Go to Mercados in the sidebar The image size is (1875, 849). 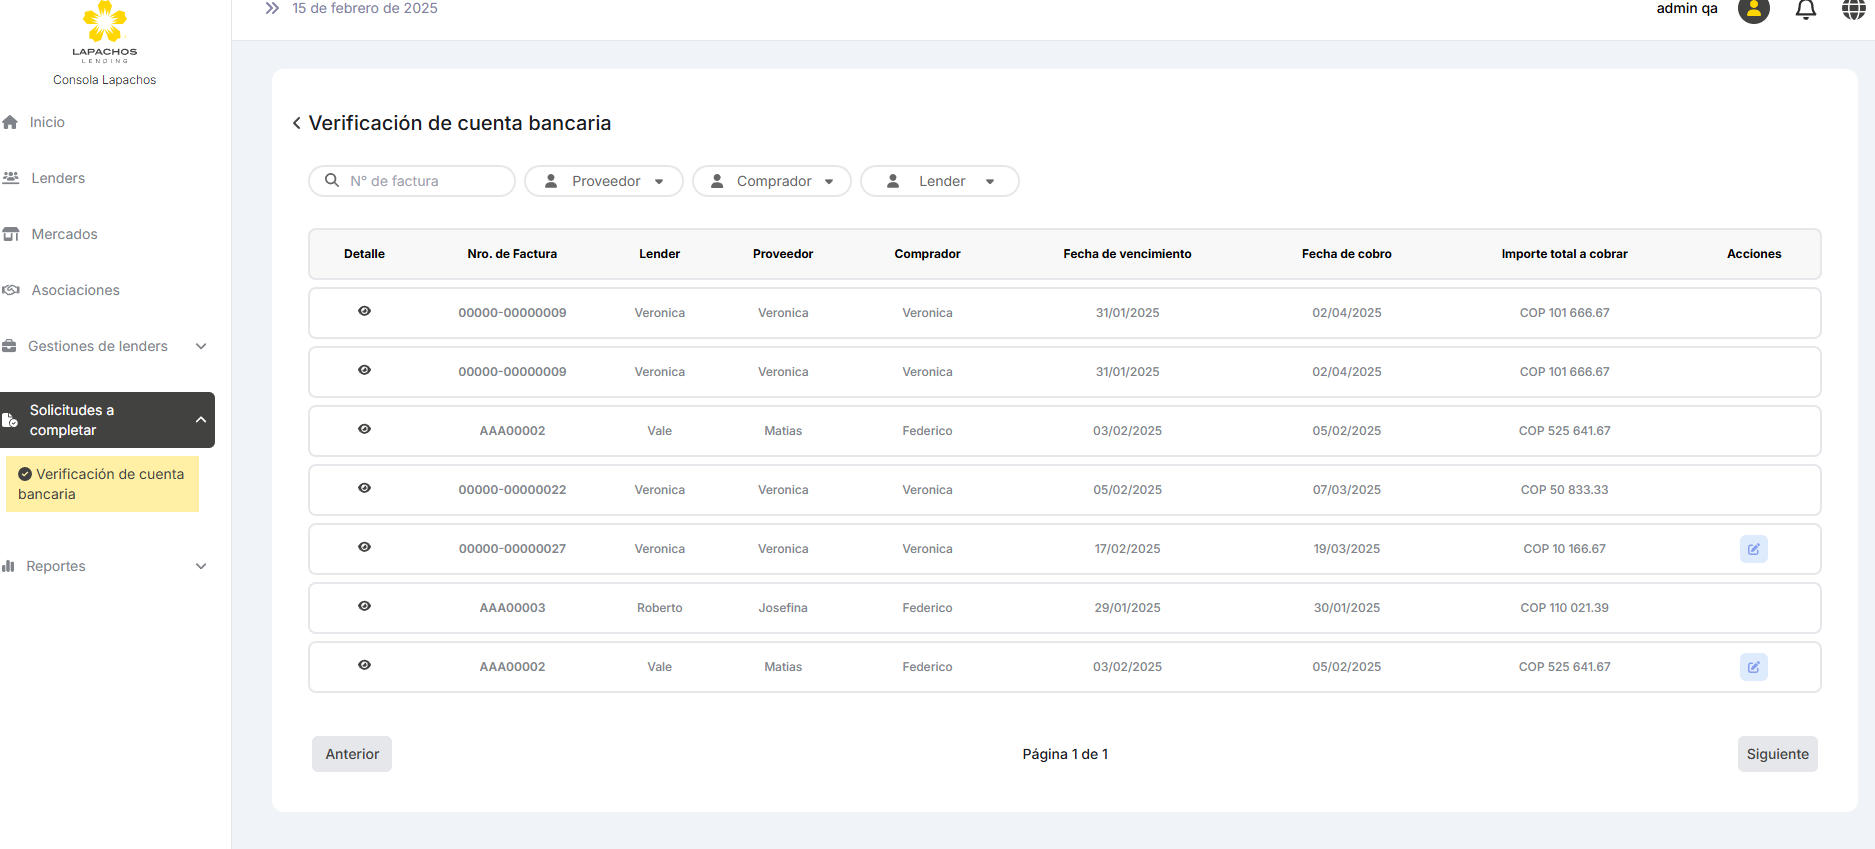[x=64, y=234]
